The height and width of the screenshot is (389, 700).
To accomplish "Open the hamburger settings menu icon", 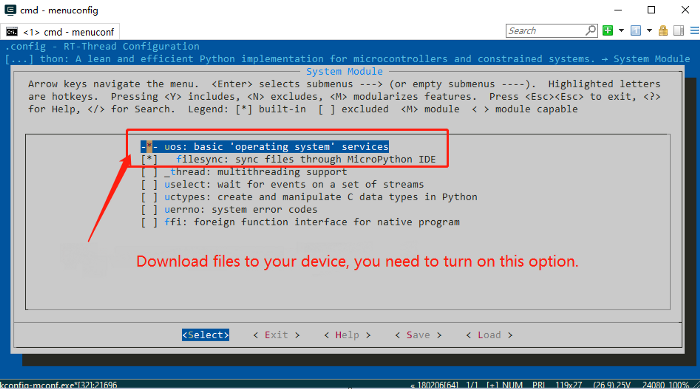I will [x=695, y=30].
